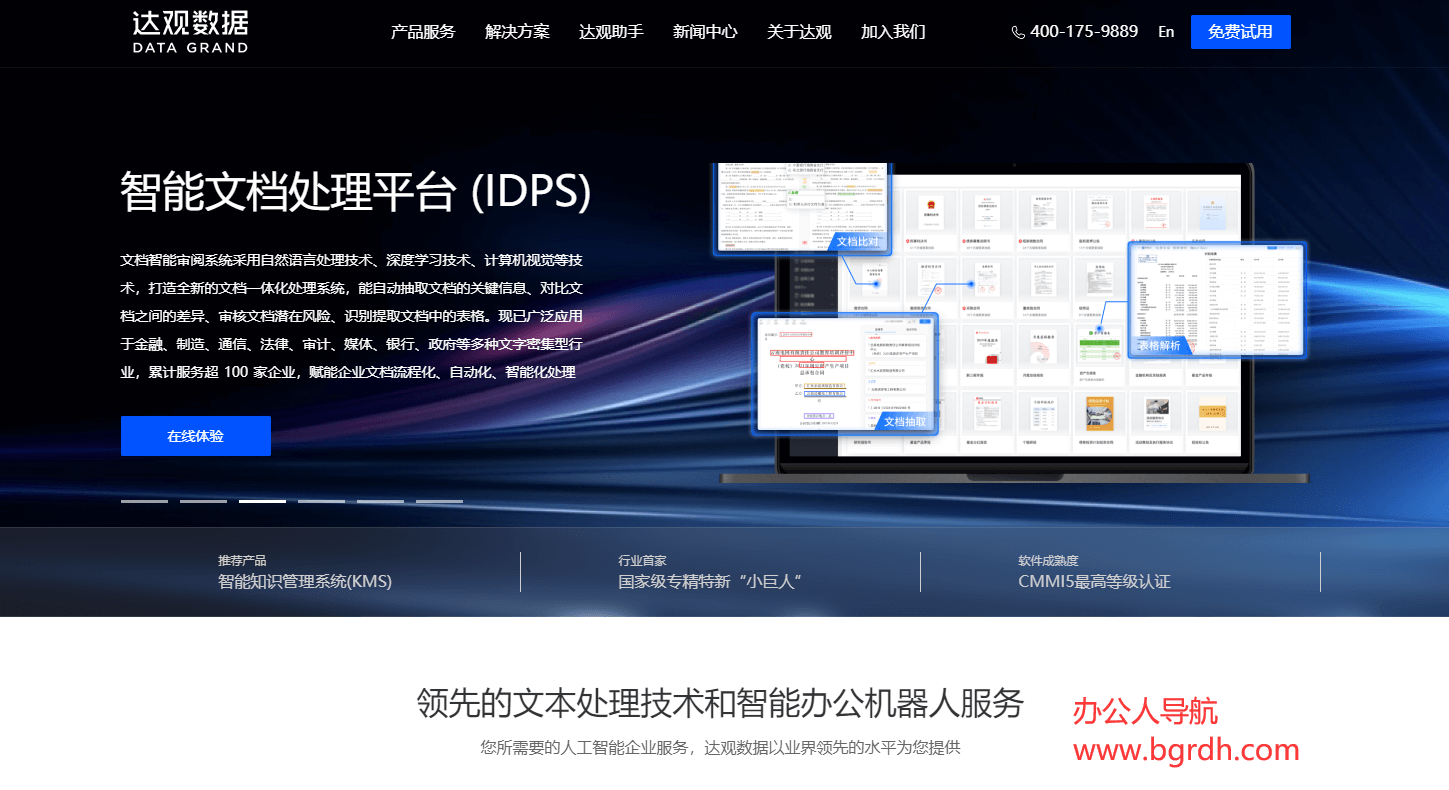Click the 表格解析 label on the laptop image

(1159, 345)
